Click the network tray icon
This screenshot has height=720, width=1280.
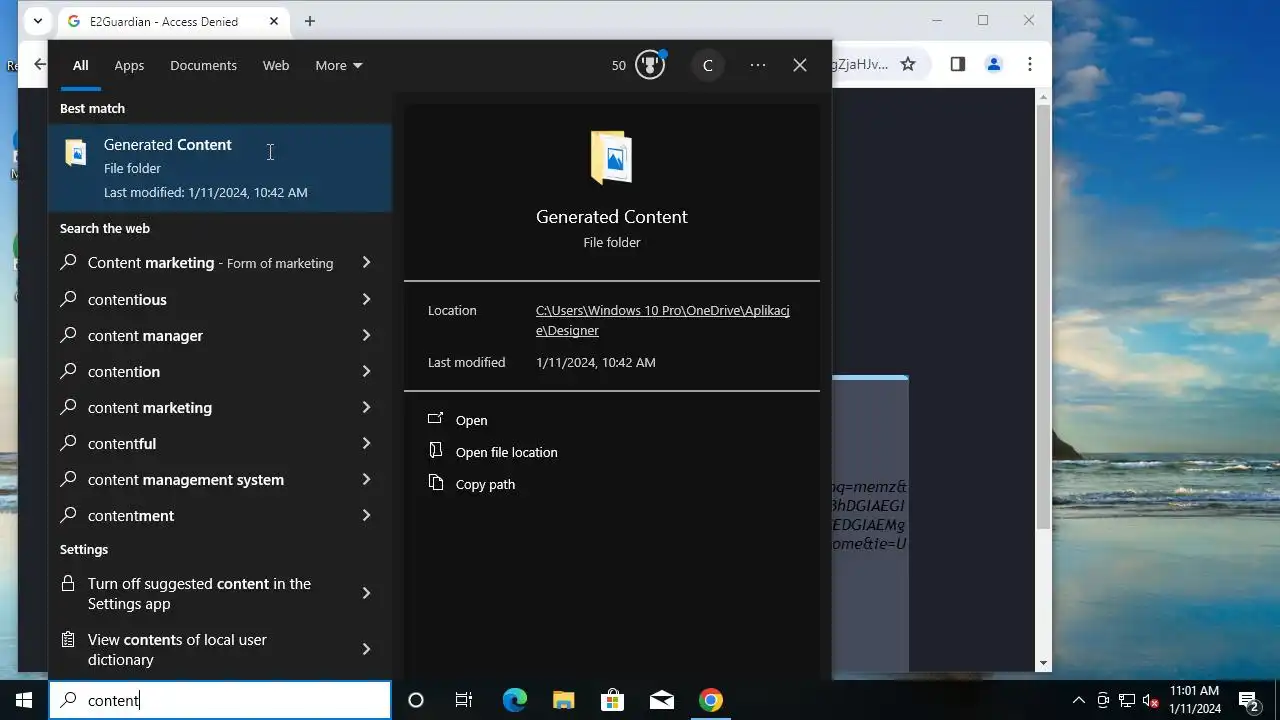coord(1127,700)
